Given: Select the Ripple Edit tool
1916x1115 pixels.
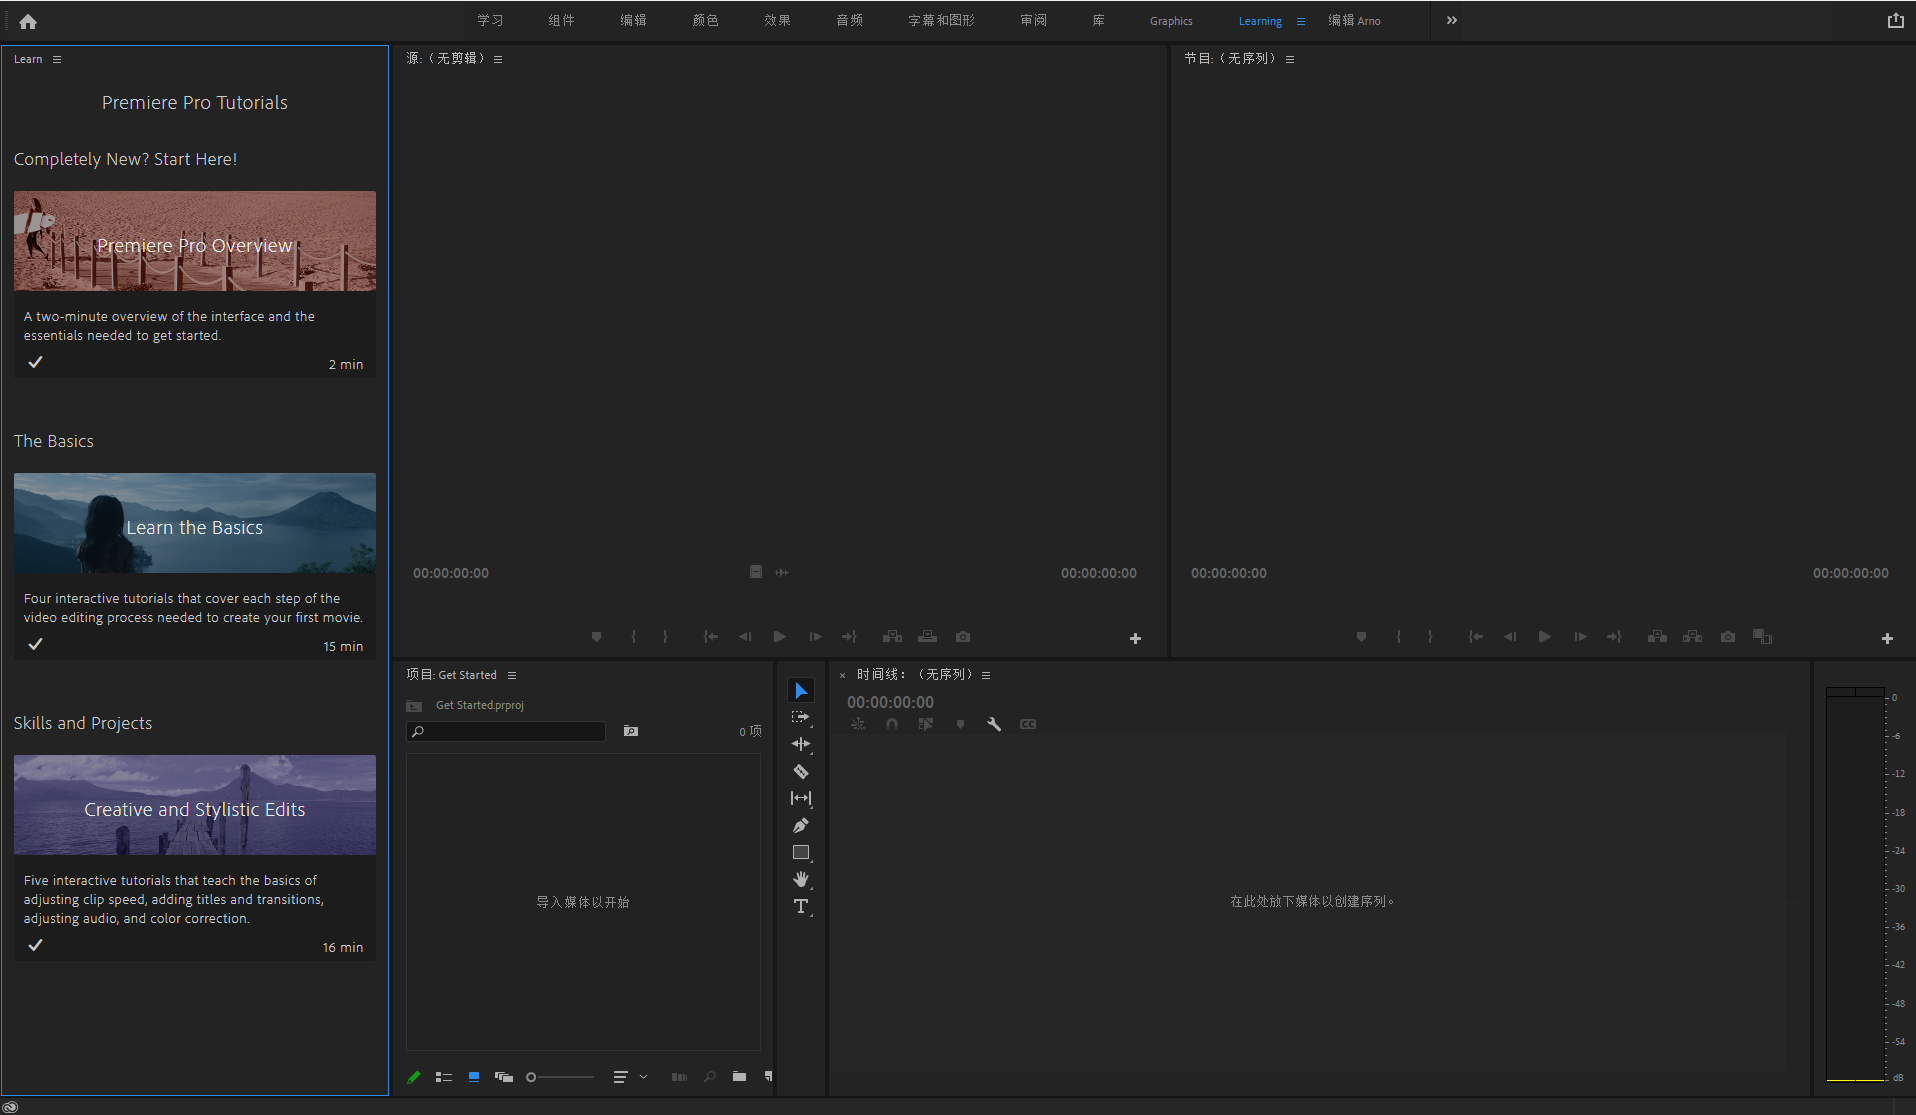Looking at the screenshot, I should pos(801,744).
